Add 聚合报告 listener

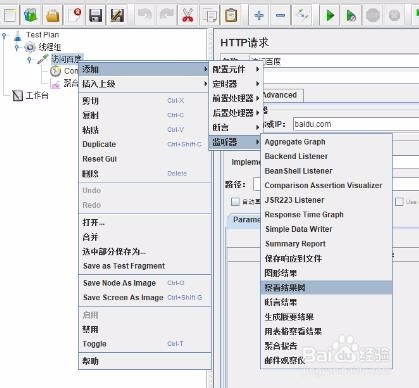[326, 346]
